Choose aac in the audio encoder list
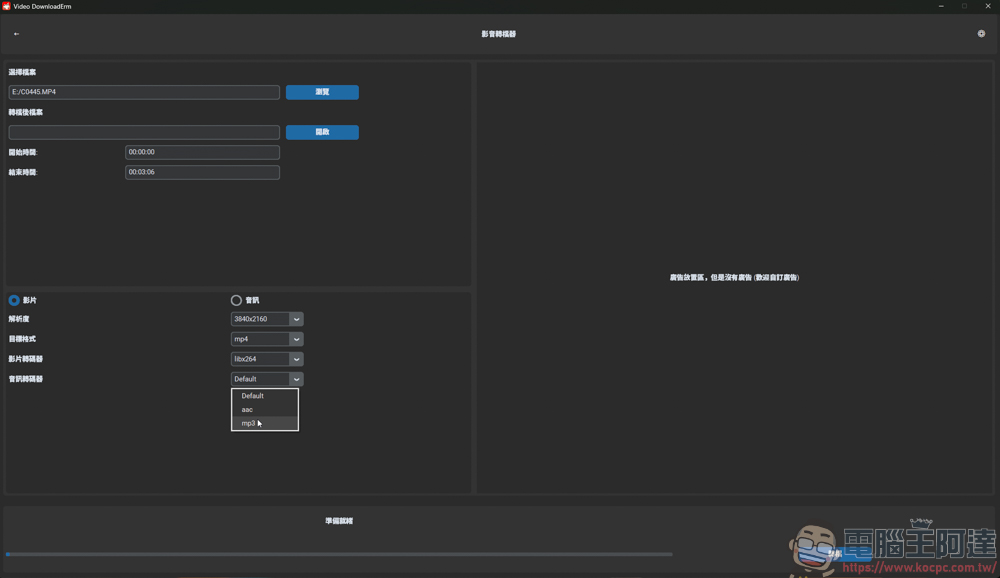The width and height of the screenshot is (1000, 578). 265,410
